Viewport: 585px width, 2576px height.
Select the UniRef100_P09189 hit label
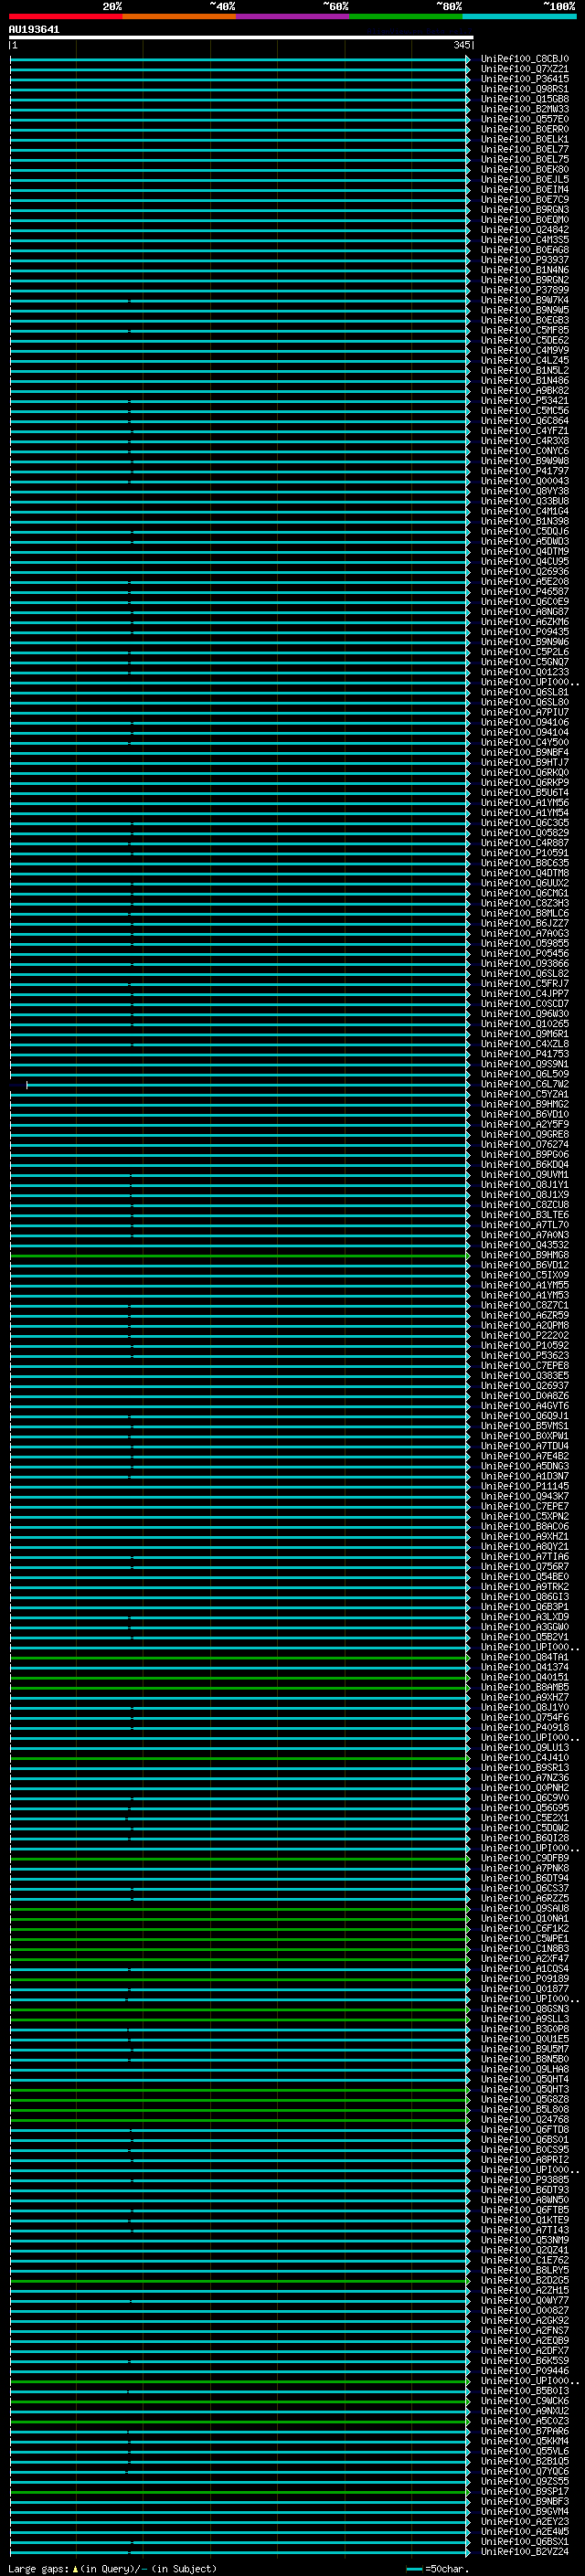click(x=524, y=1979)
